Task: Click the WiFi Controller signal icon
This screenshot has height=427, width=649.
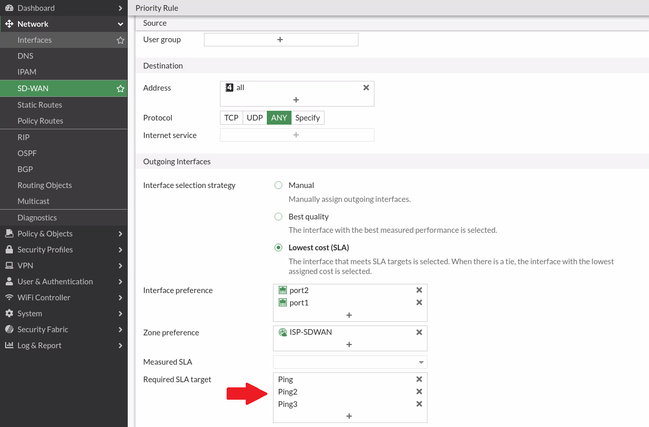Action: (x=9, y=297)
